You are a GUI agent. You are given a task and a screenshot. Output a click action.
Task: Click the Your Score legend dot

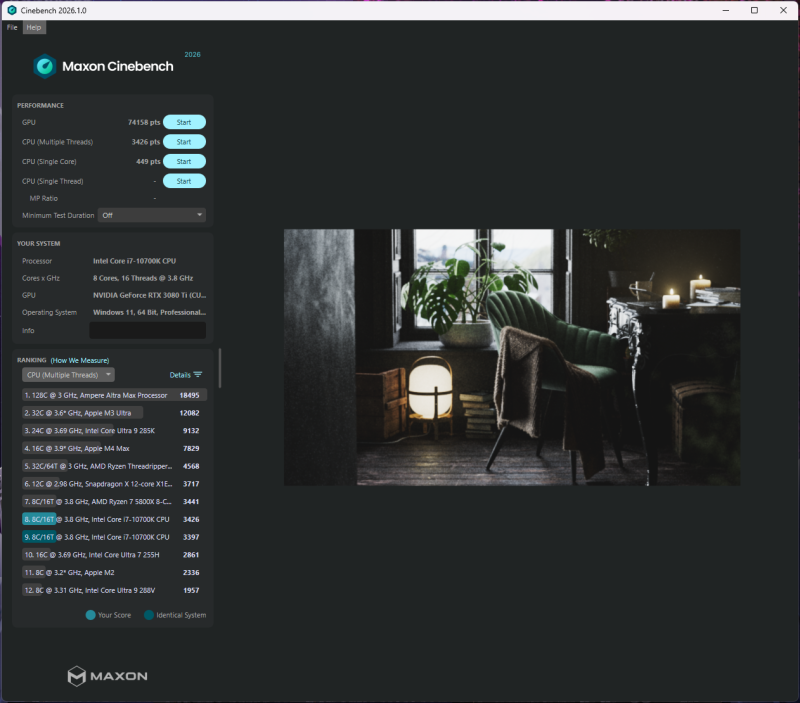pyautogui.click(x=90, y=615)
